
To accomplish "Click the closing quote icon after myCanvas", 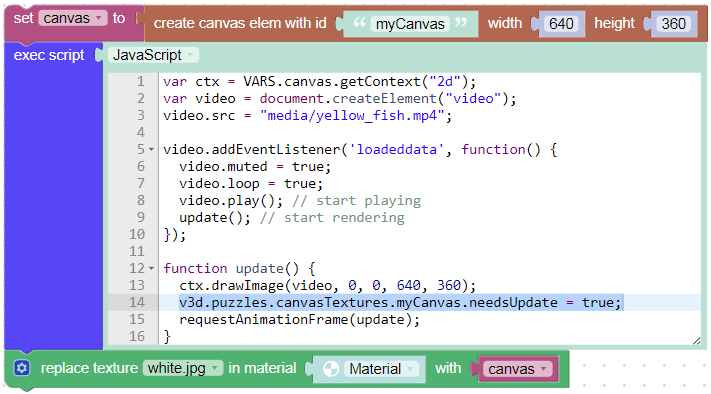I will click(461, 23).
